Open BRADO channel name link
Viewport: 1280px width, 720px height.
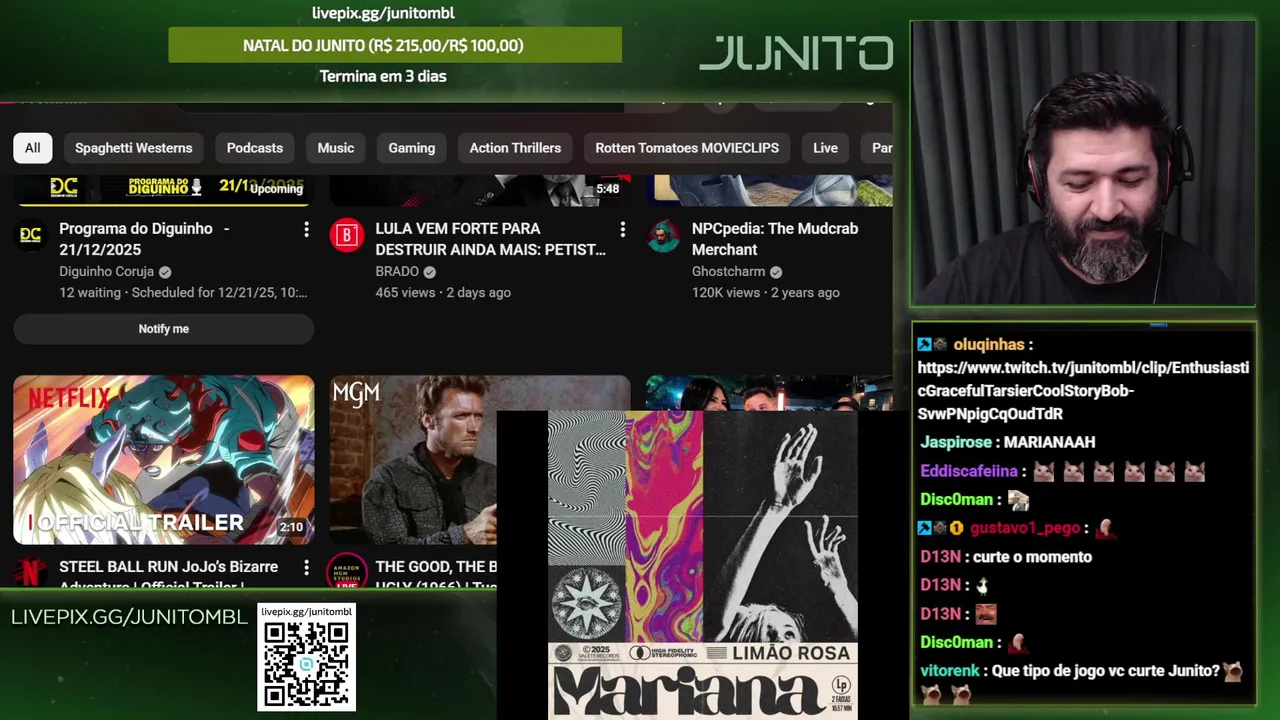[397, 271]
